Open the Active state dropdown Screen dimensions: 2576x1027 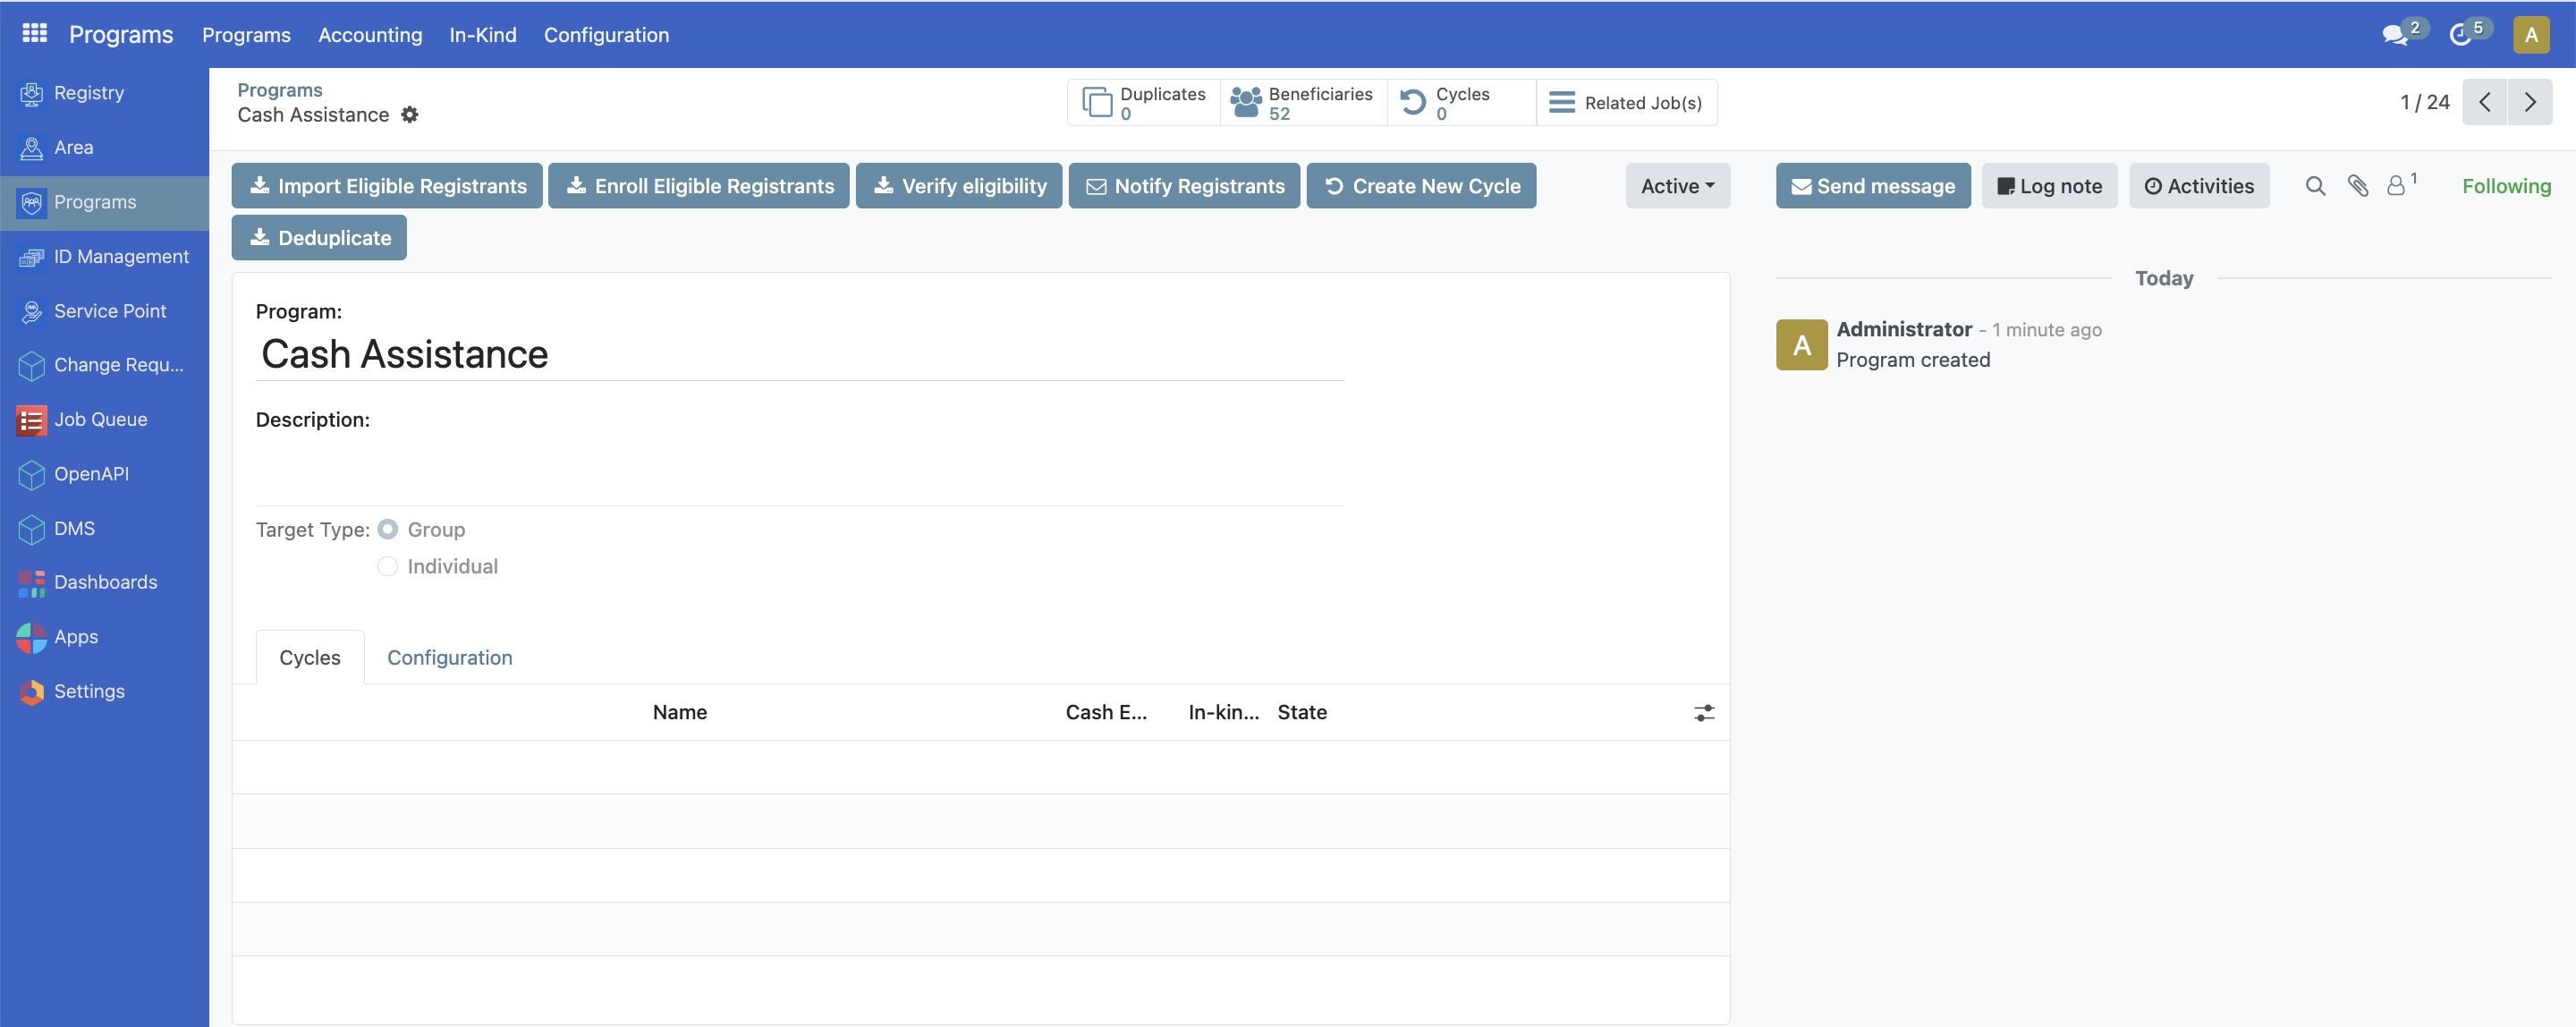tap(1677, 186)
